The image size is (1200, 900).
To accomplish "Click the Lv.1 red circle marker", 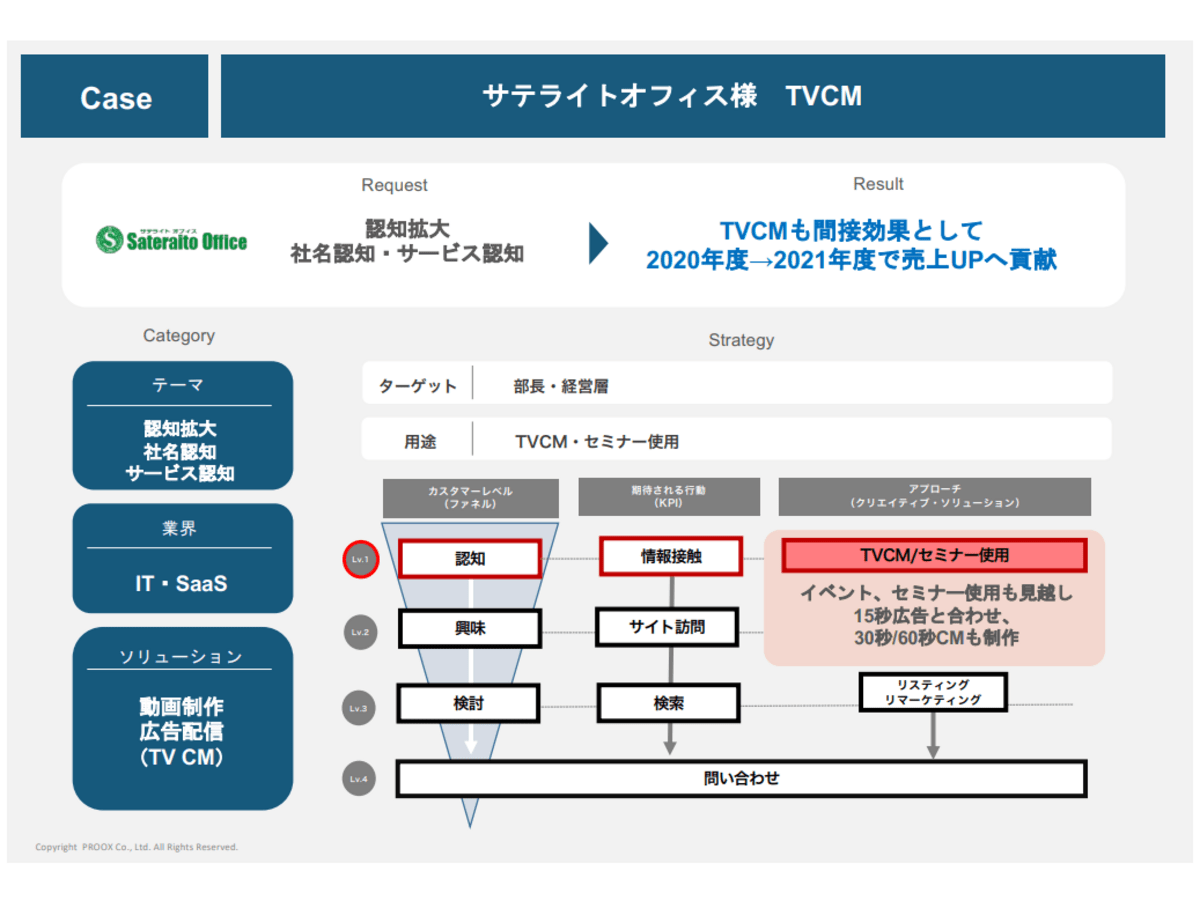I will point(359,560).
